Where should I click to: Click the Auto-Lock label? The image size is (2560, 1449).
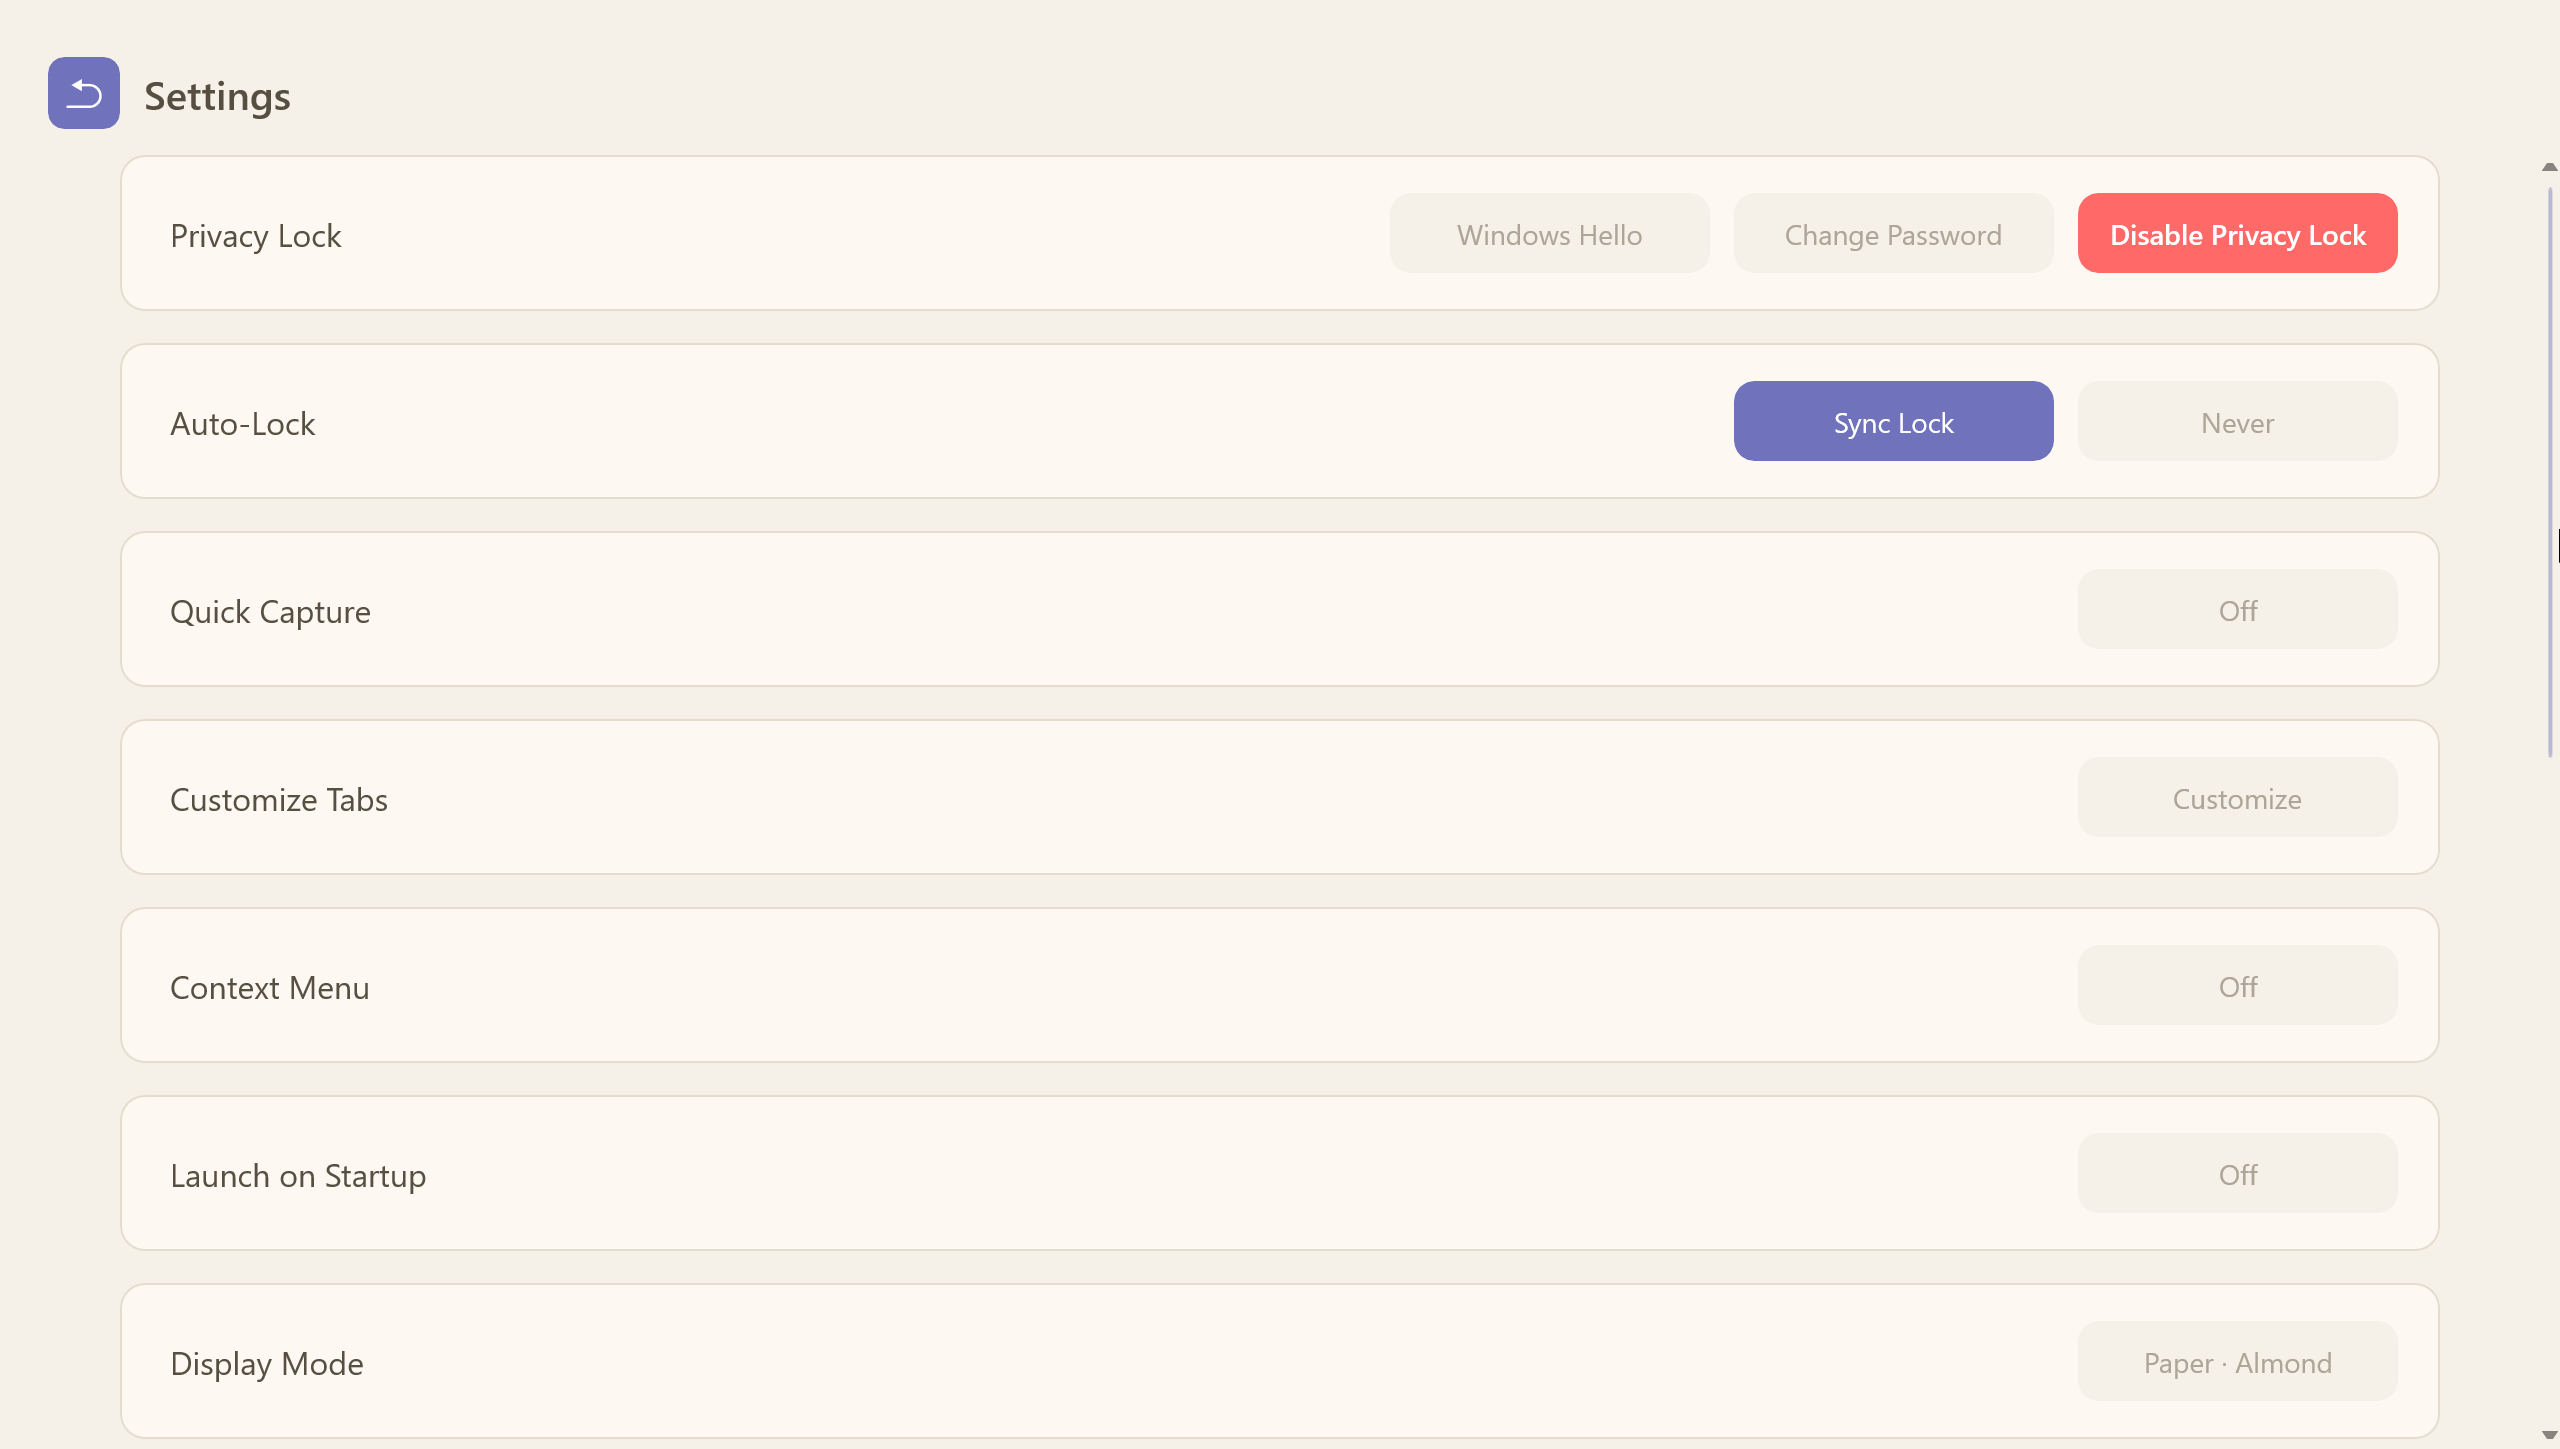[243, 424]
